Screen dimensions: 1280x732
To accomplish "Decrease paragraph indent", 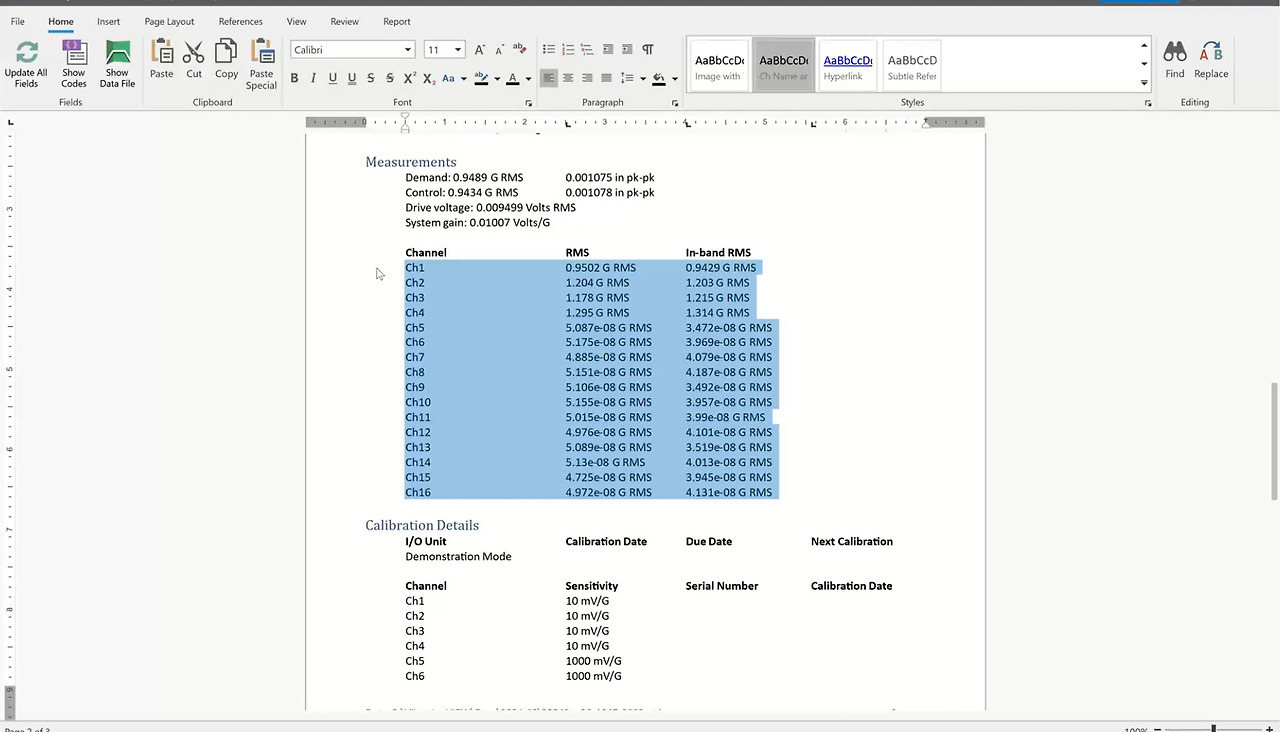I will [608, 49].
